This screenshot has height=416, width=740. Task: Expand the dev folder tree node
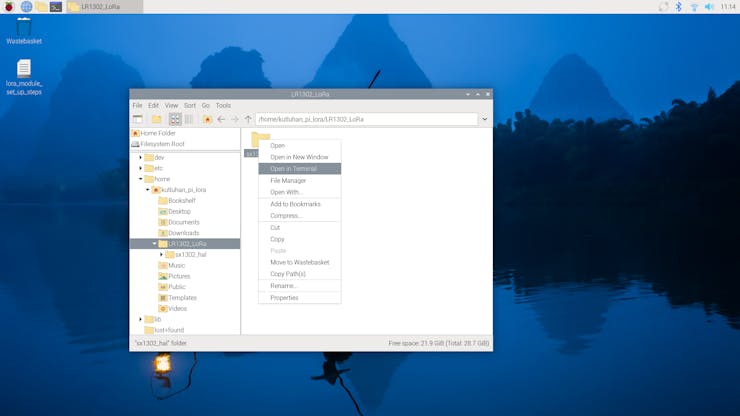(x=141, y=158)
